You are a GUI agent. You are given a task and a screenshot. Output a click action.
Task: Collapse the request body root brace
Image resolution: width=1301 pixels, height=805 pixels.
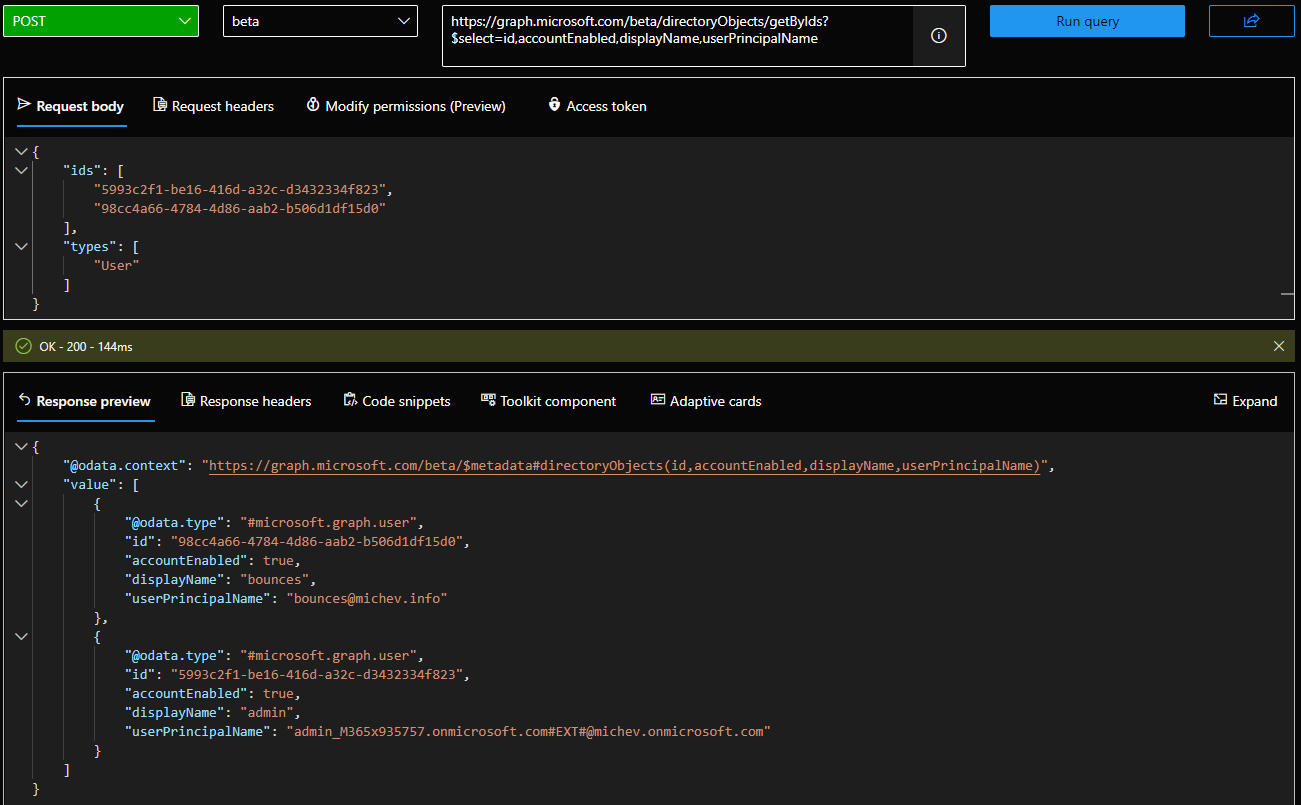[x=22, y=152]
